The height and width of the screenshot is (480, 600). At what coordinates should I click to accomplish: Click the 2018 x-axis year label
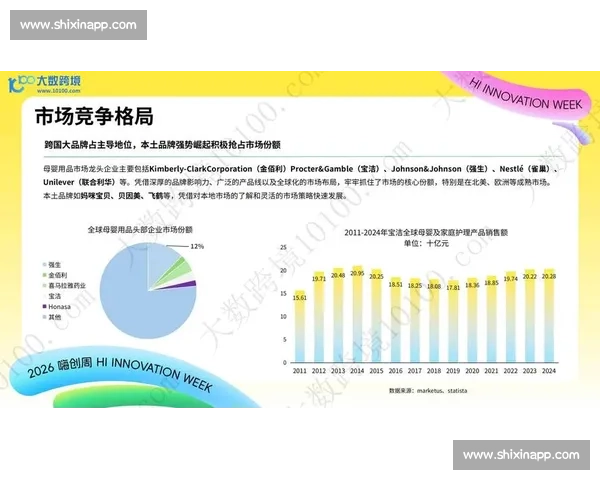(x=434, y=371)
